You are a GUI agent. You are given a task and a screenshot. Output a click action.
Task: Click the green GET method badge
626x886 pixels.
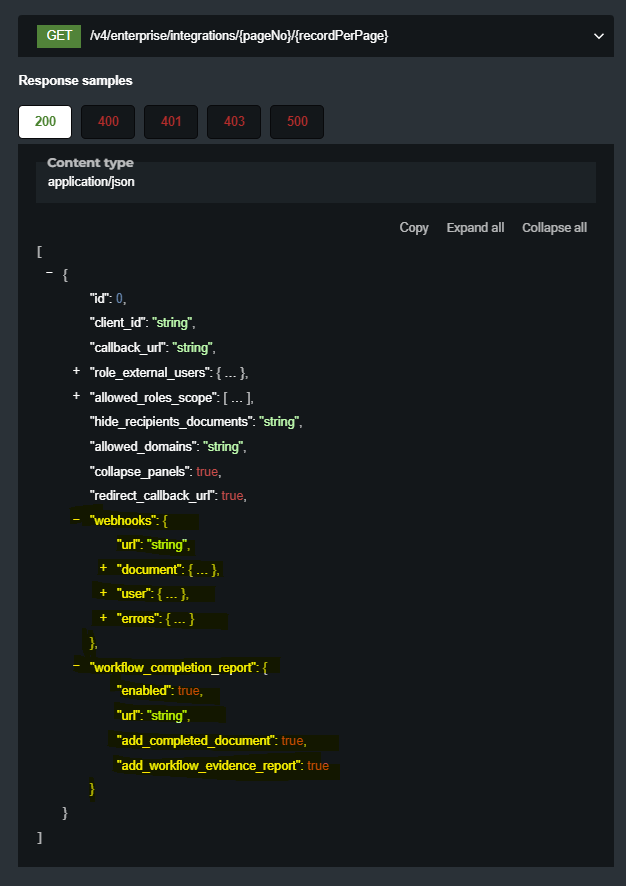tap(58, 36)
